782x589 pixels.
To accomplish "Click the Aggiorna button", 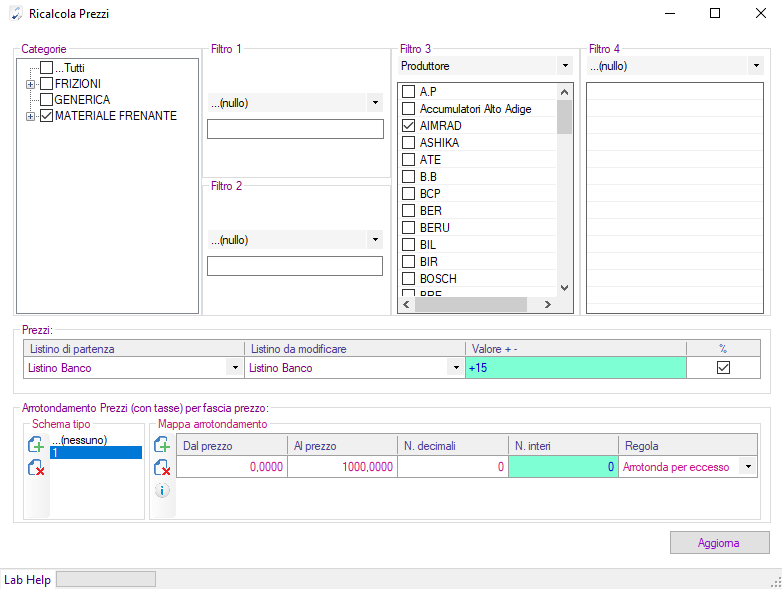I will coord(719,543).
